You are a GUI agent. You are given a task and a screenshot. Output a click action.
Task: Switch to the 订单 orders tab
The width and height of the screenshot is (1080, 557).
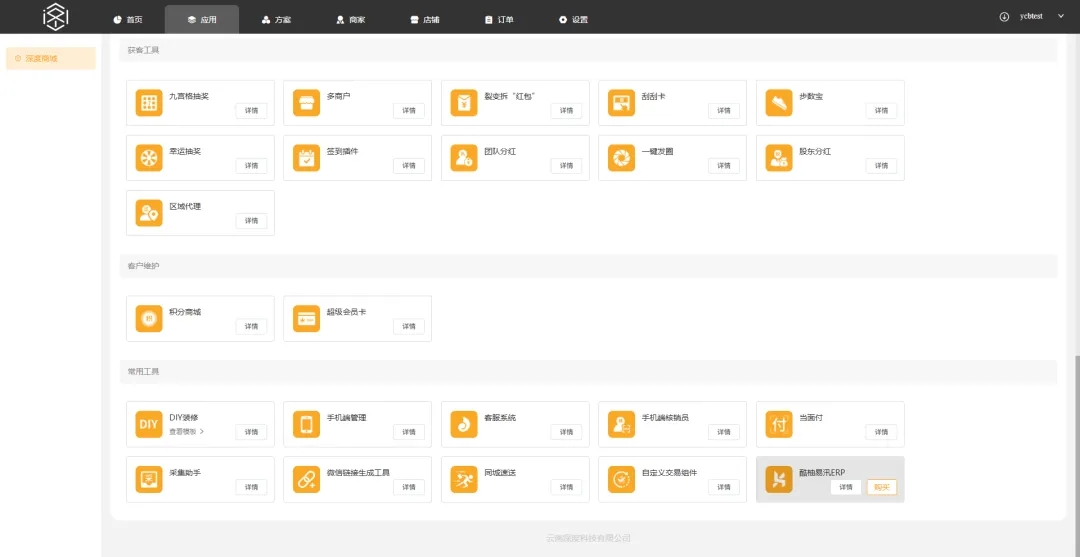498,19
